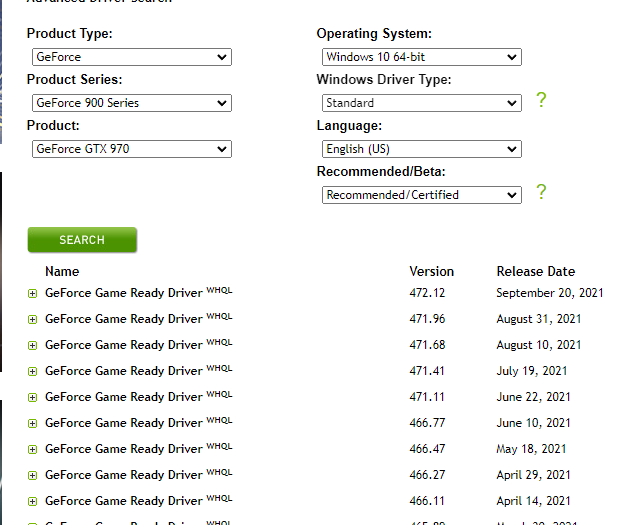The height and width of the screenshot is (525, 628).
Task: Click the release date June 10, 2021
Action: tap(533, 423)
